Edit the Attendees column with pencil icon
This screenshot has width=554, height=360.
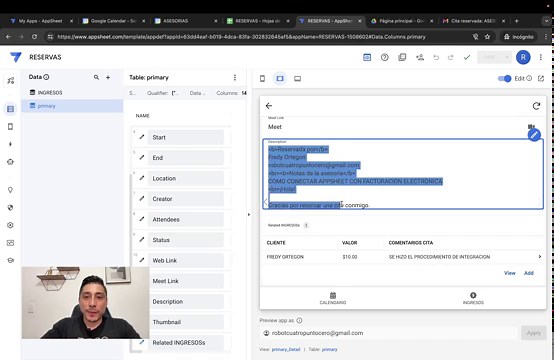[x=142, y=219]
